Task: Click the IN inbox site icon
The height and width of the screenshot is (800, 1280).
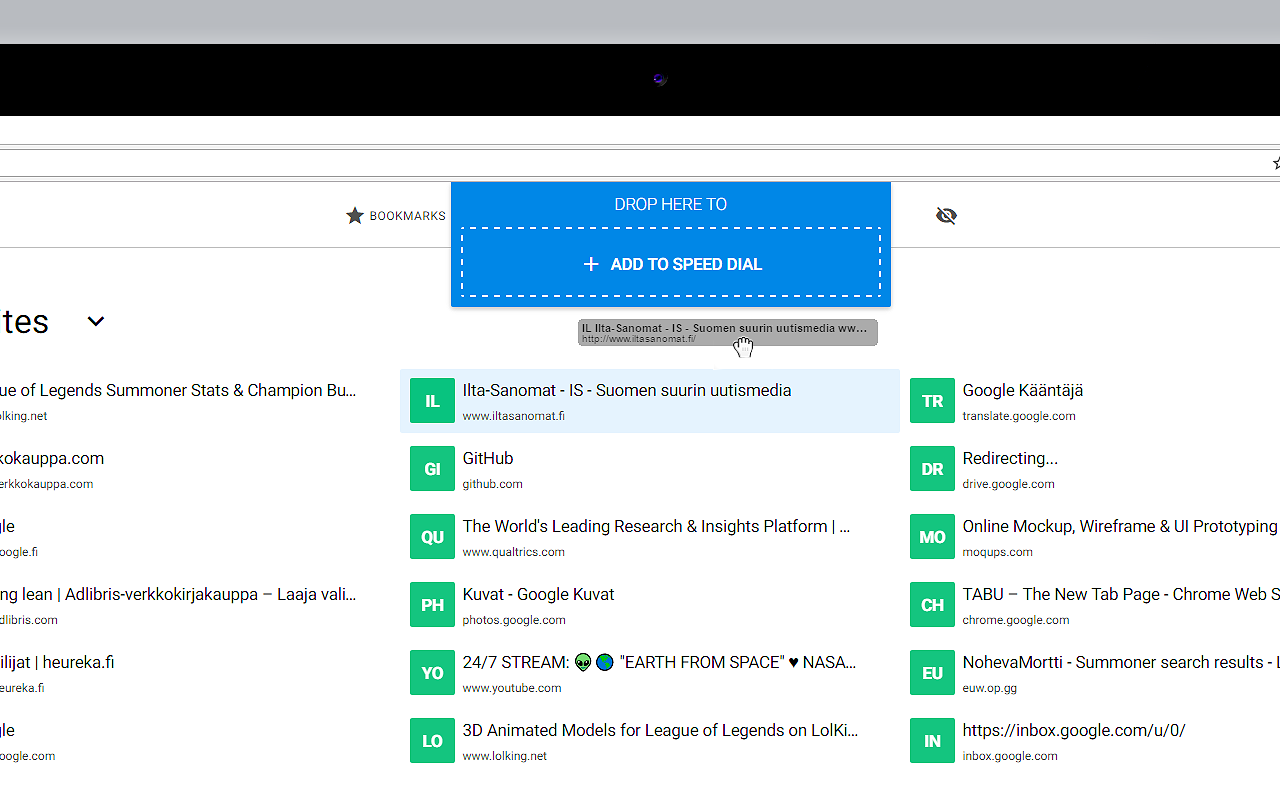Action: coord(932,741)
